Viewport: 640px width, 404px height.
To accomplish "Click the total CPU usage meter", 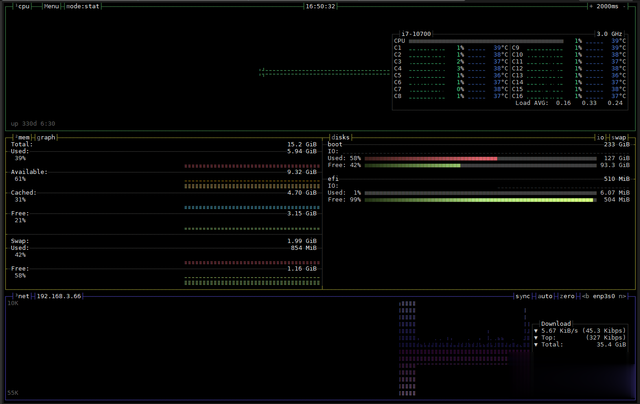I will tap(486, 41).
